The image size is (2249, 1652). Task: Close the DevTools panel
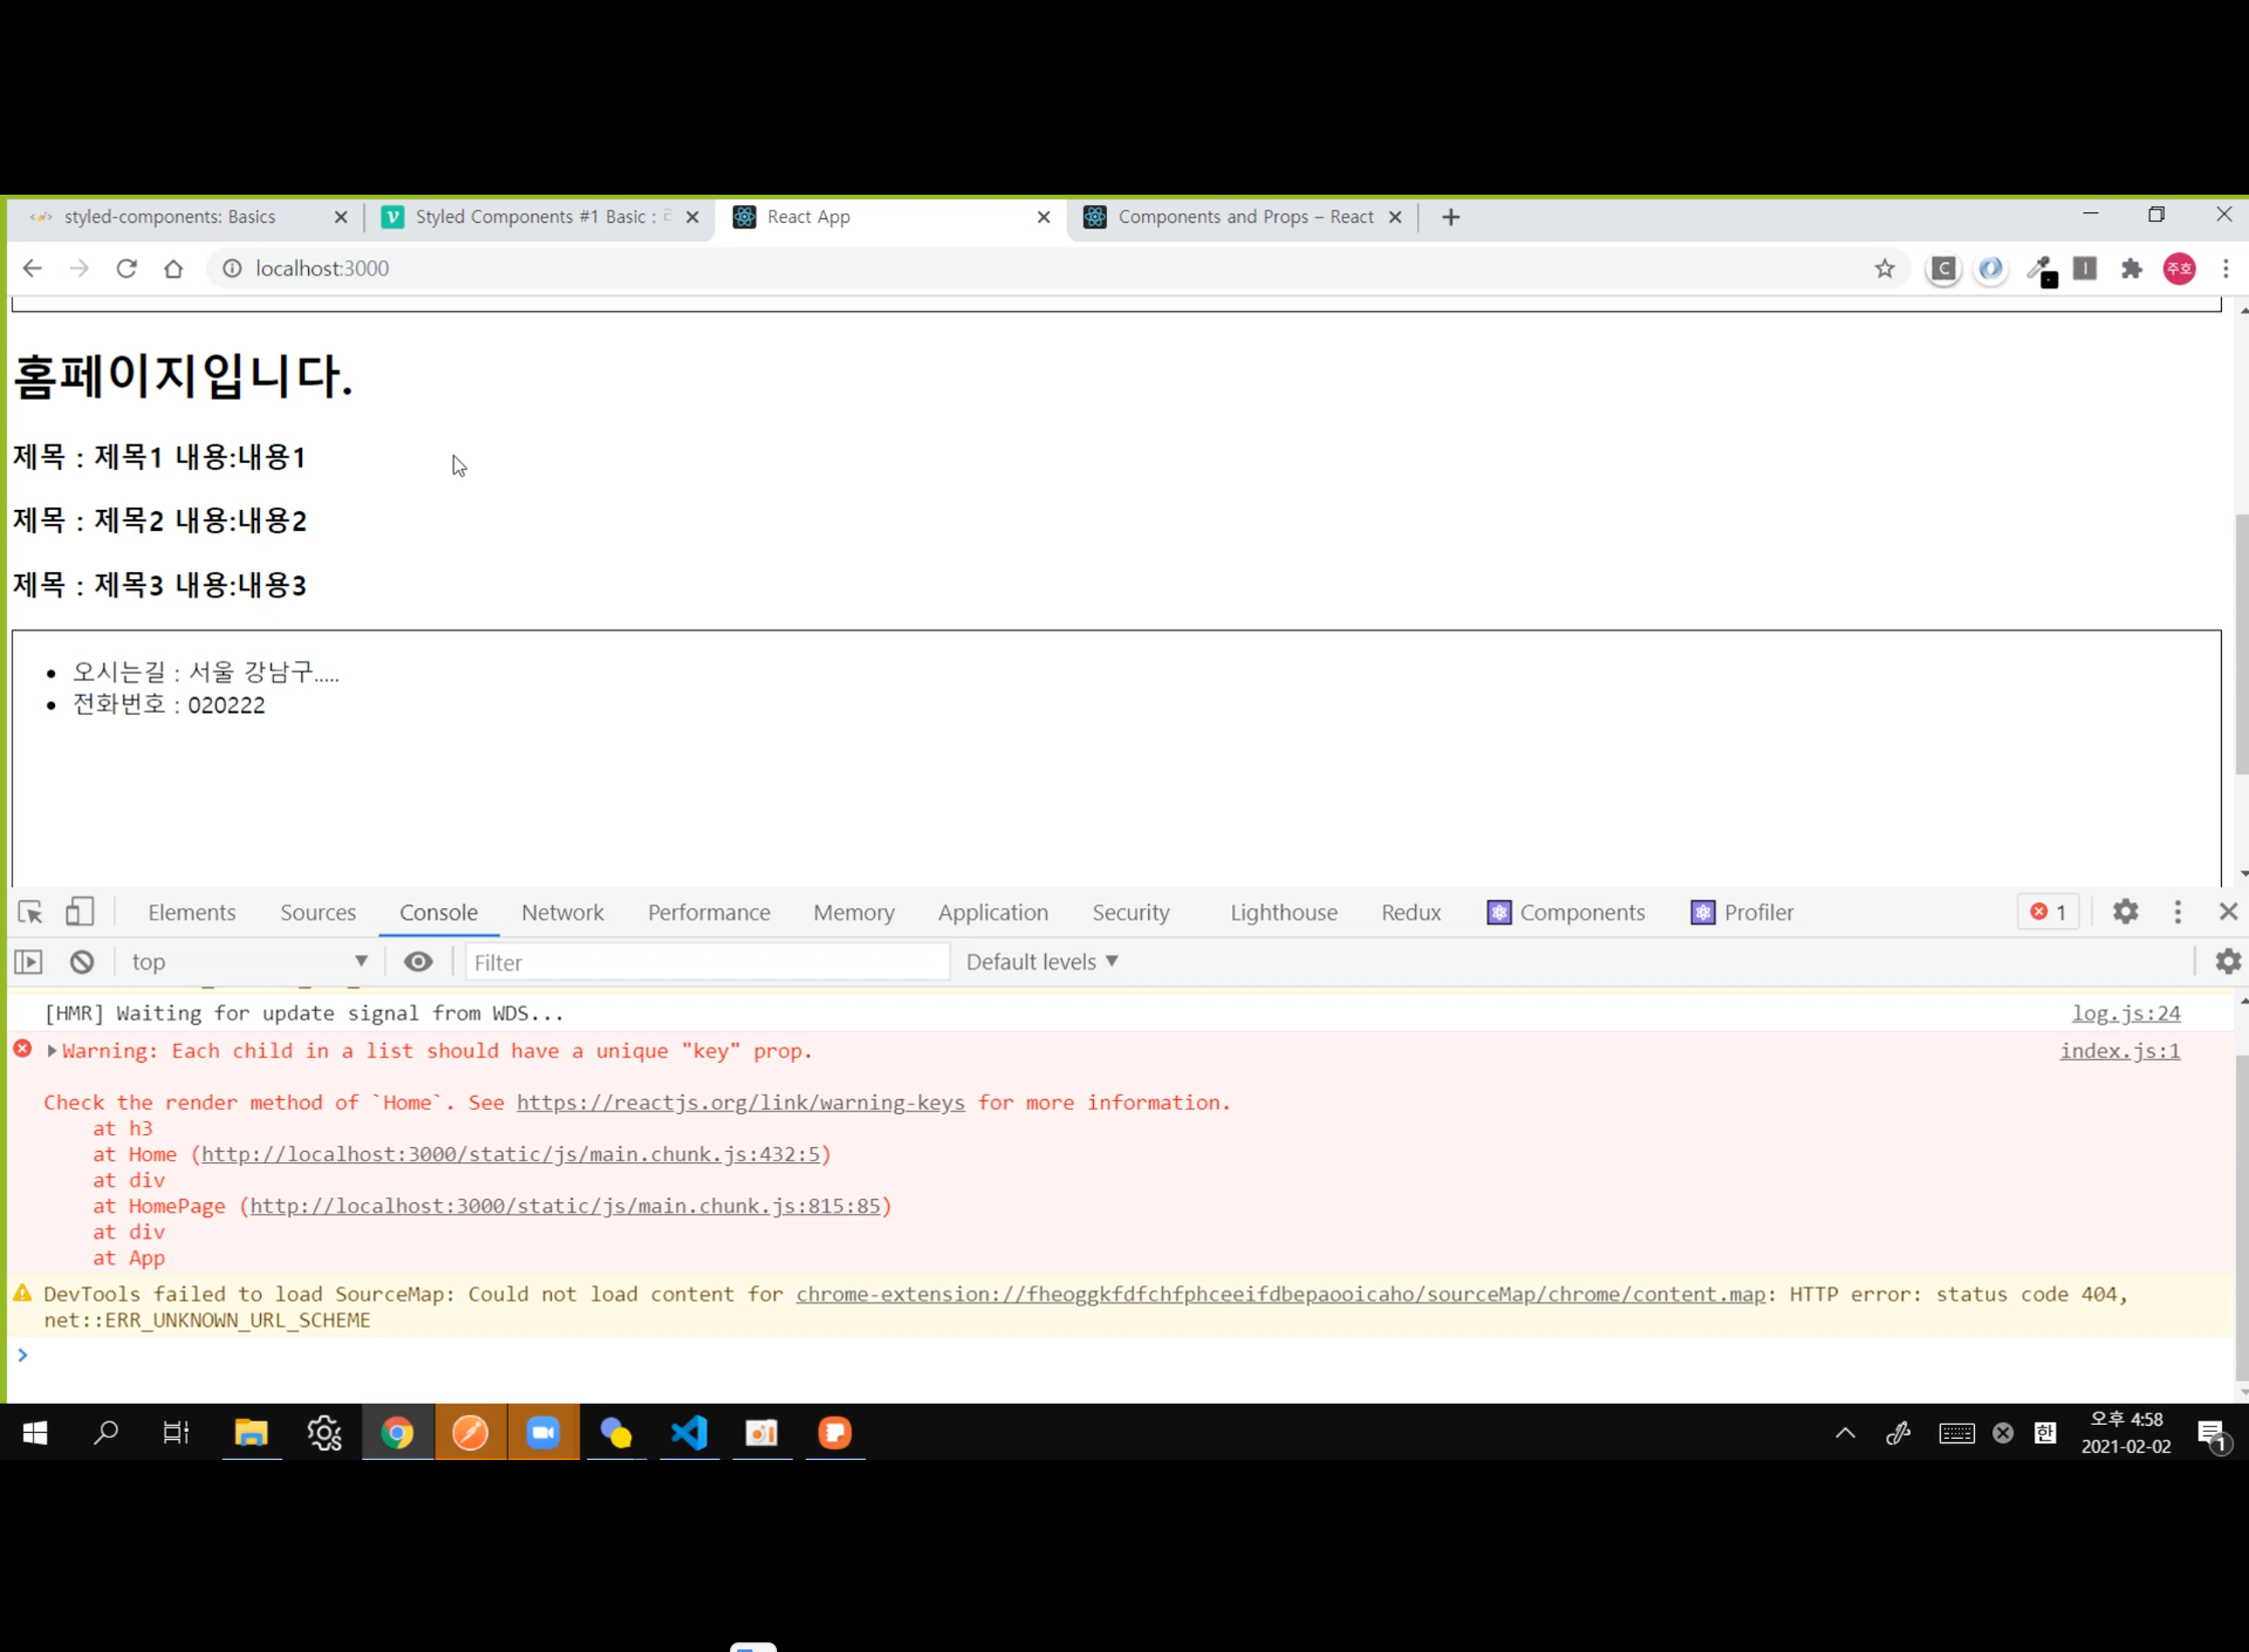(2227, 911)
